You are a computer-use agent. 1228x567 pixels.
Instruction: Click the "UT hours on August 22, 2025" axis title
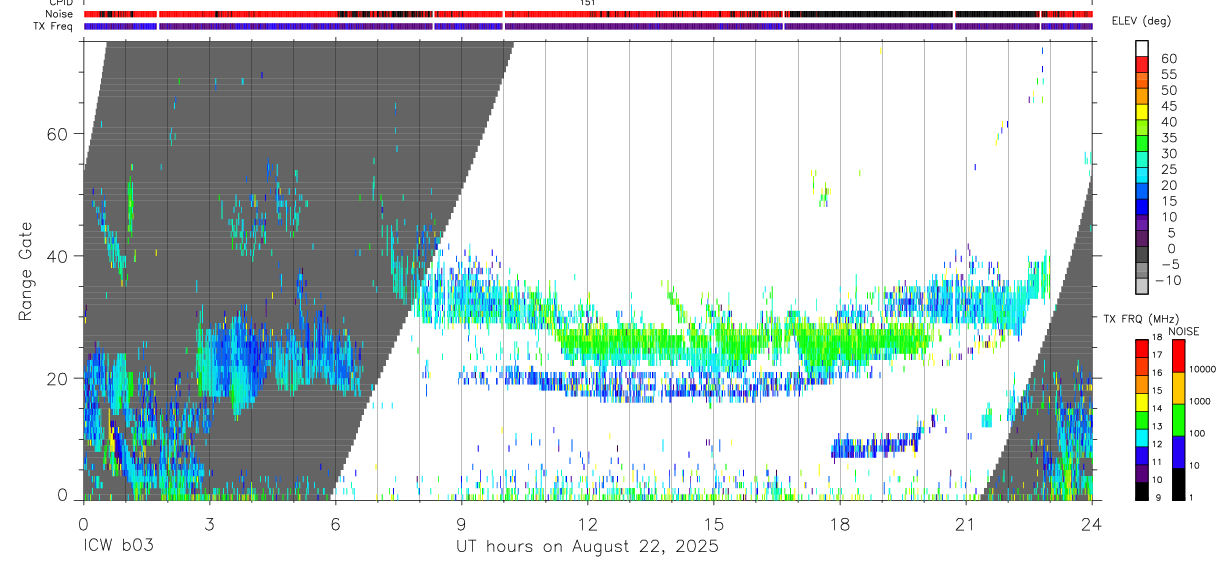coord(587,547)
